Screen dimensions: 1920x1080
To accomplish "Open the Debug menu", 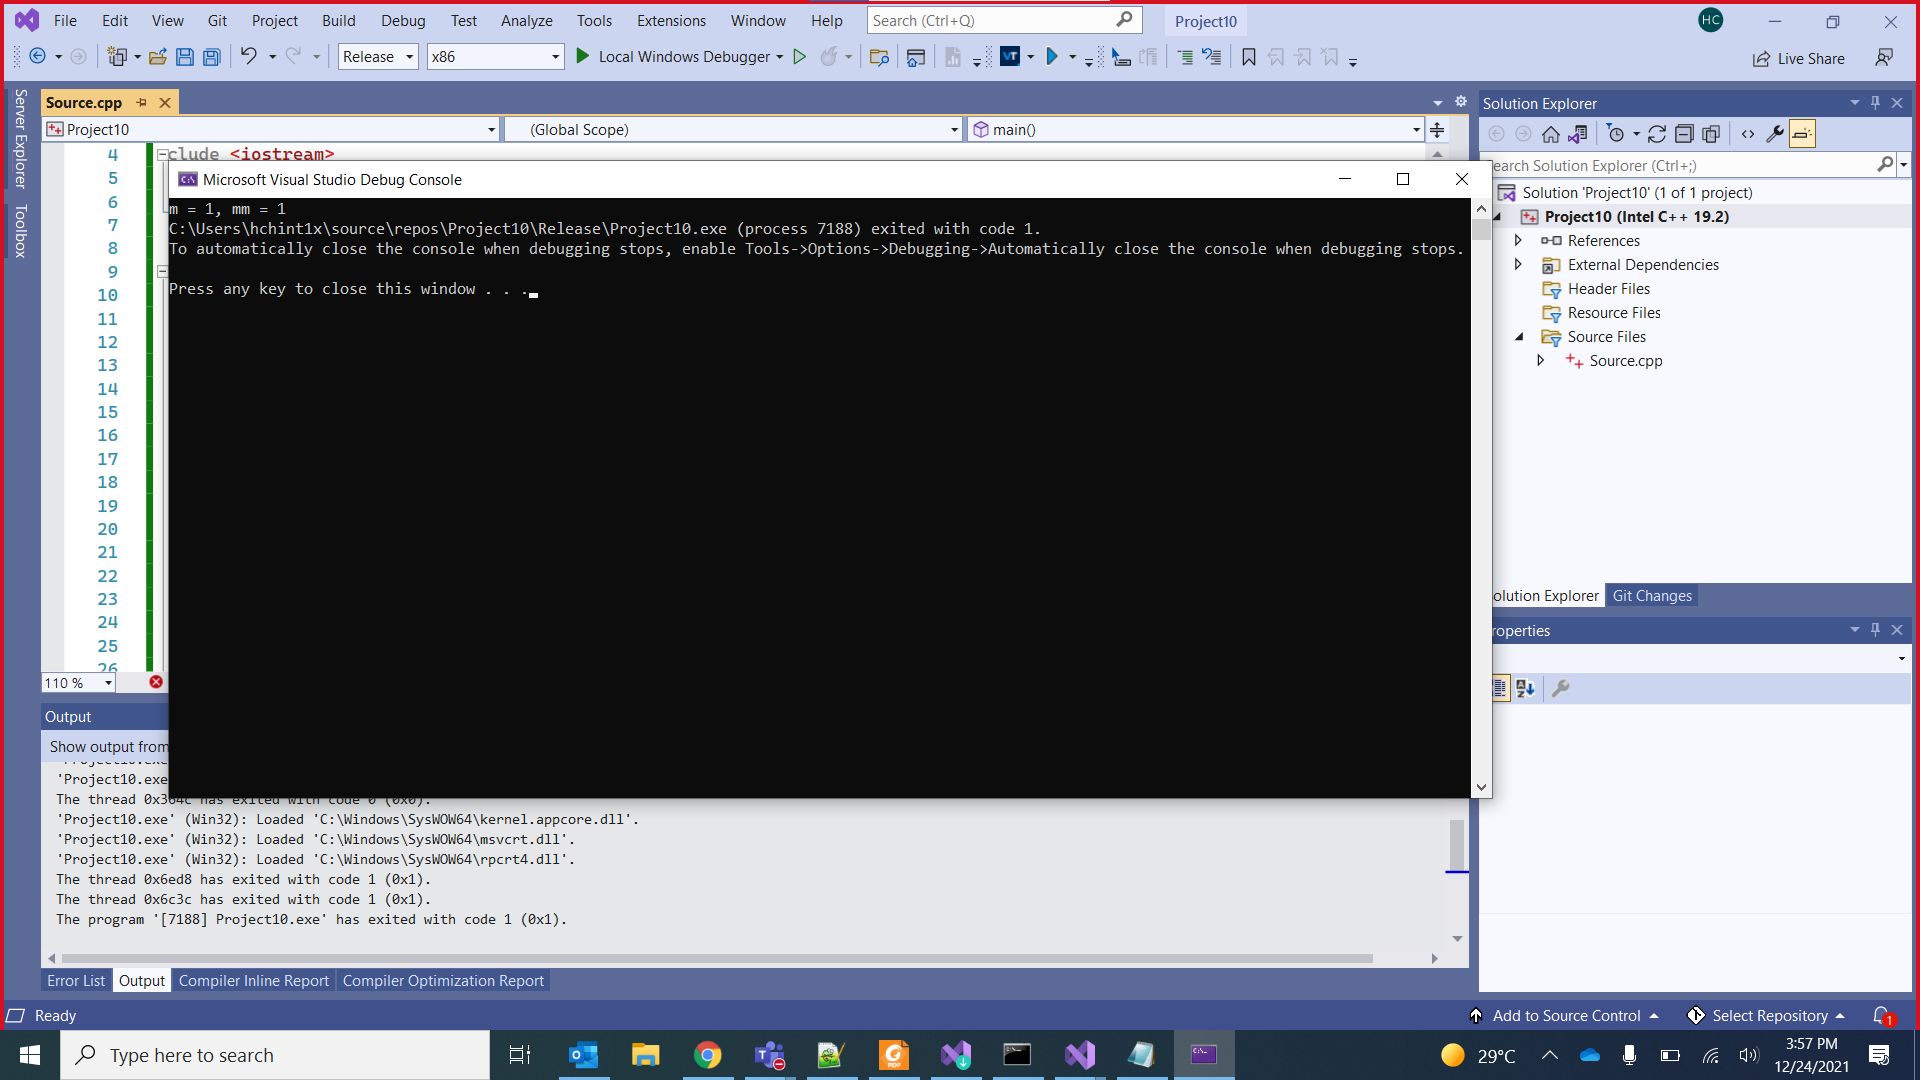I will pos(403,20).
